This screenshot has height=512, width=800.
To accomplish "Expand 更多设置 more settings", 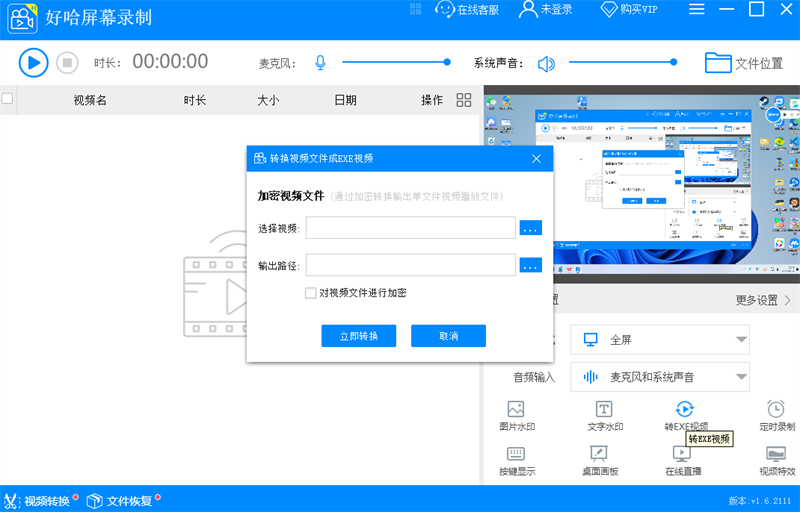I will click(764, 300).
